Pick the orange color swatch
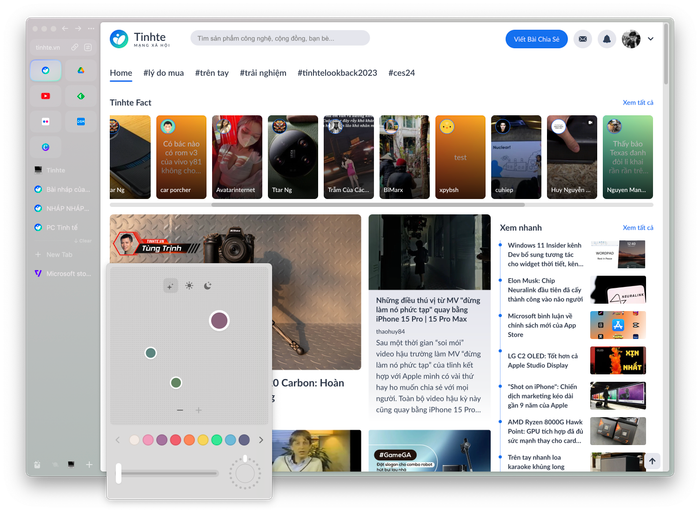The height and width of the screenshot is (518, 700). 189,440
